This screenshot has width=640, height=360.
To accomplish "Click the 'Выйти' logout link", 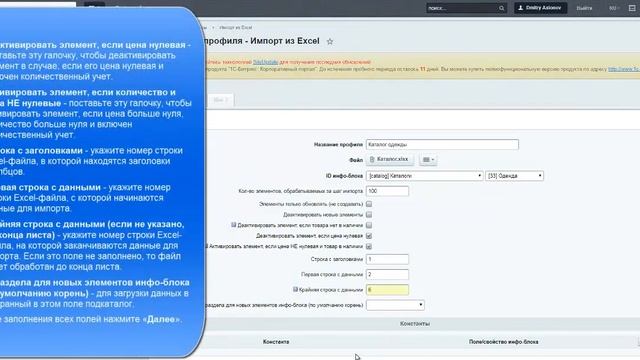I will tap(584, 8).
